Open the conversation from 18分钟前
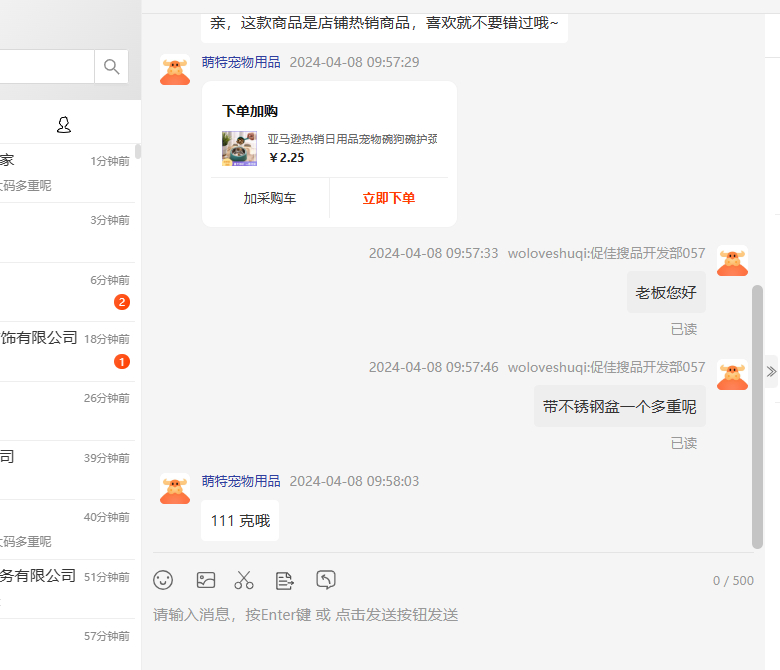This screenshot has height=670, width=780. pyautogui.click(x=65, y=350)
